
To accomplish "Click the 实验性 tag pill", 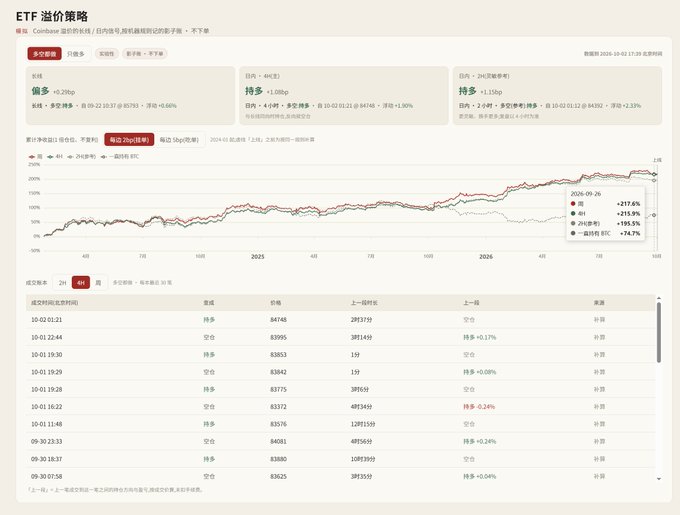I will coord(107,54).
